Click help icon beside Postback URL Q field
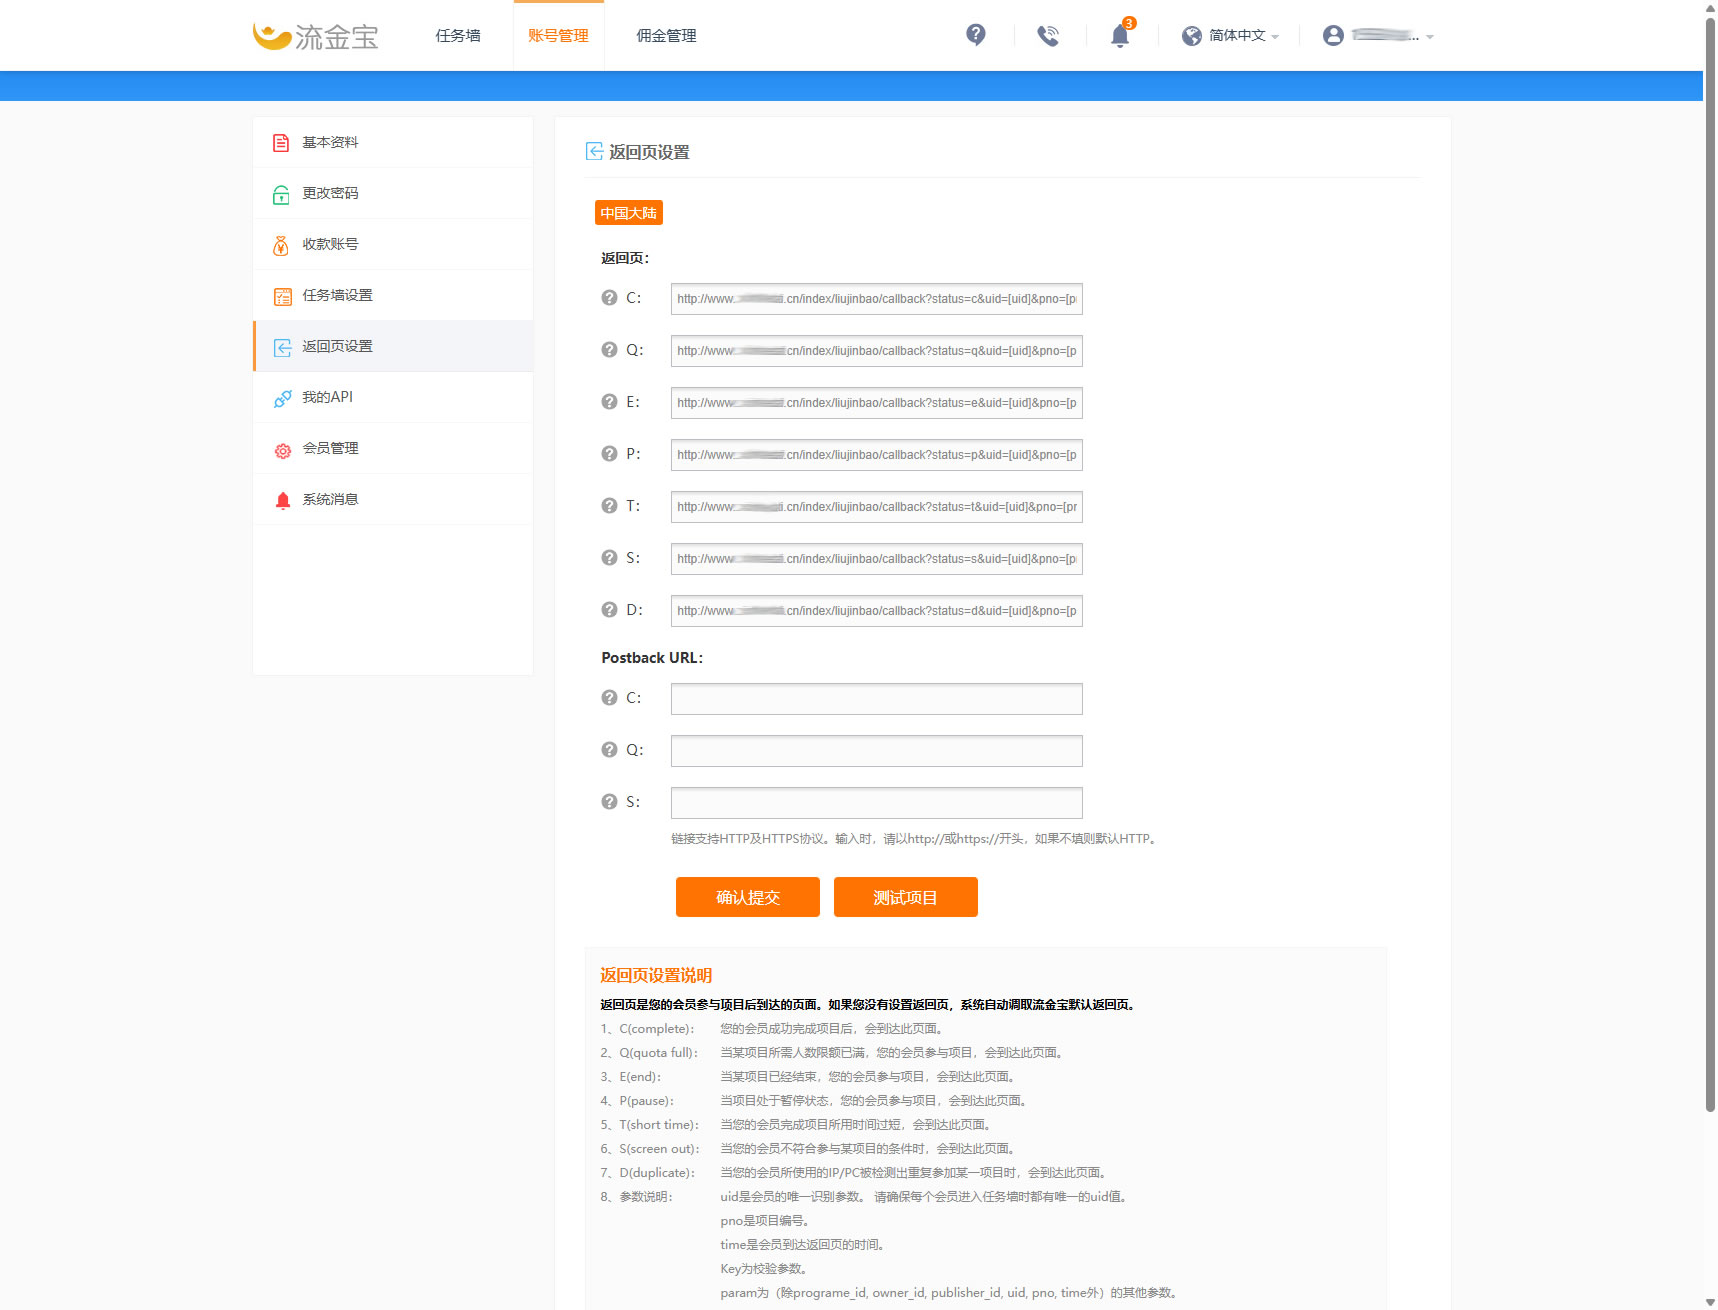The height and width of the screenshot is (1310, 1718). point(609,750)
